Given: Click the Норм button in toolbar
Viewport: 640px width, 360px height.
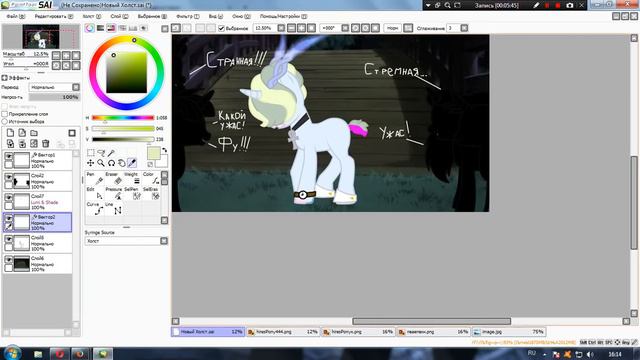Looking at the screenshot, I should (x=392, y=28).
